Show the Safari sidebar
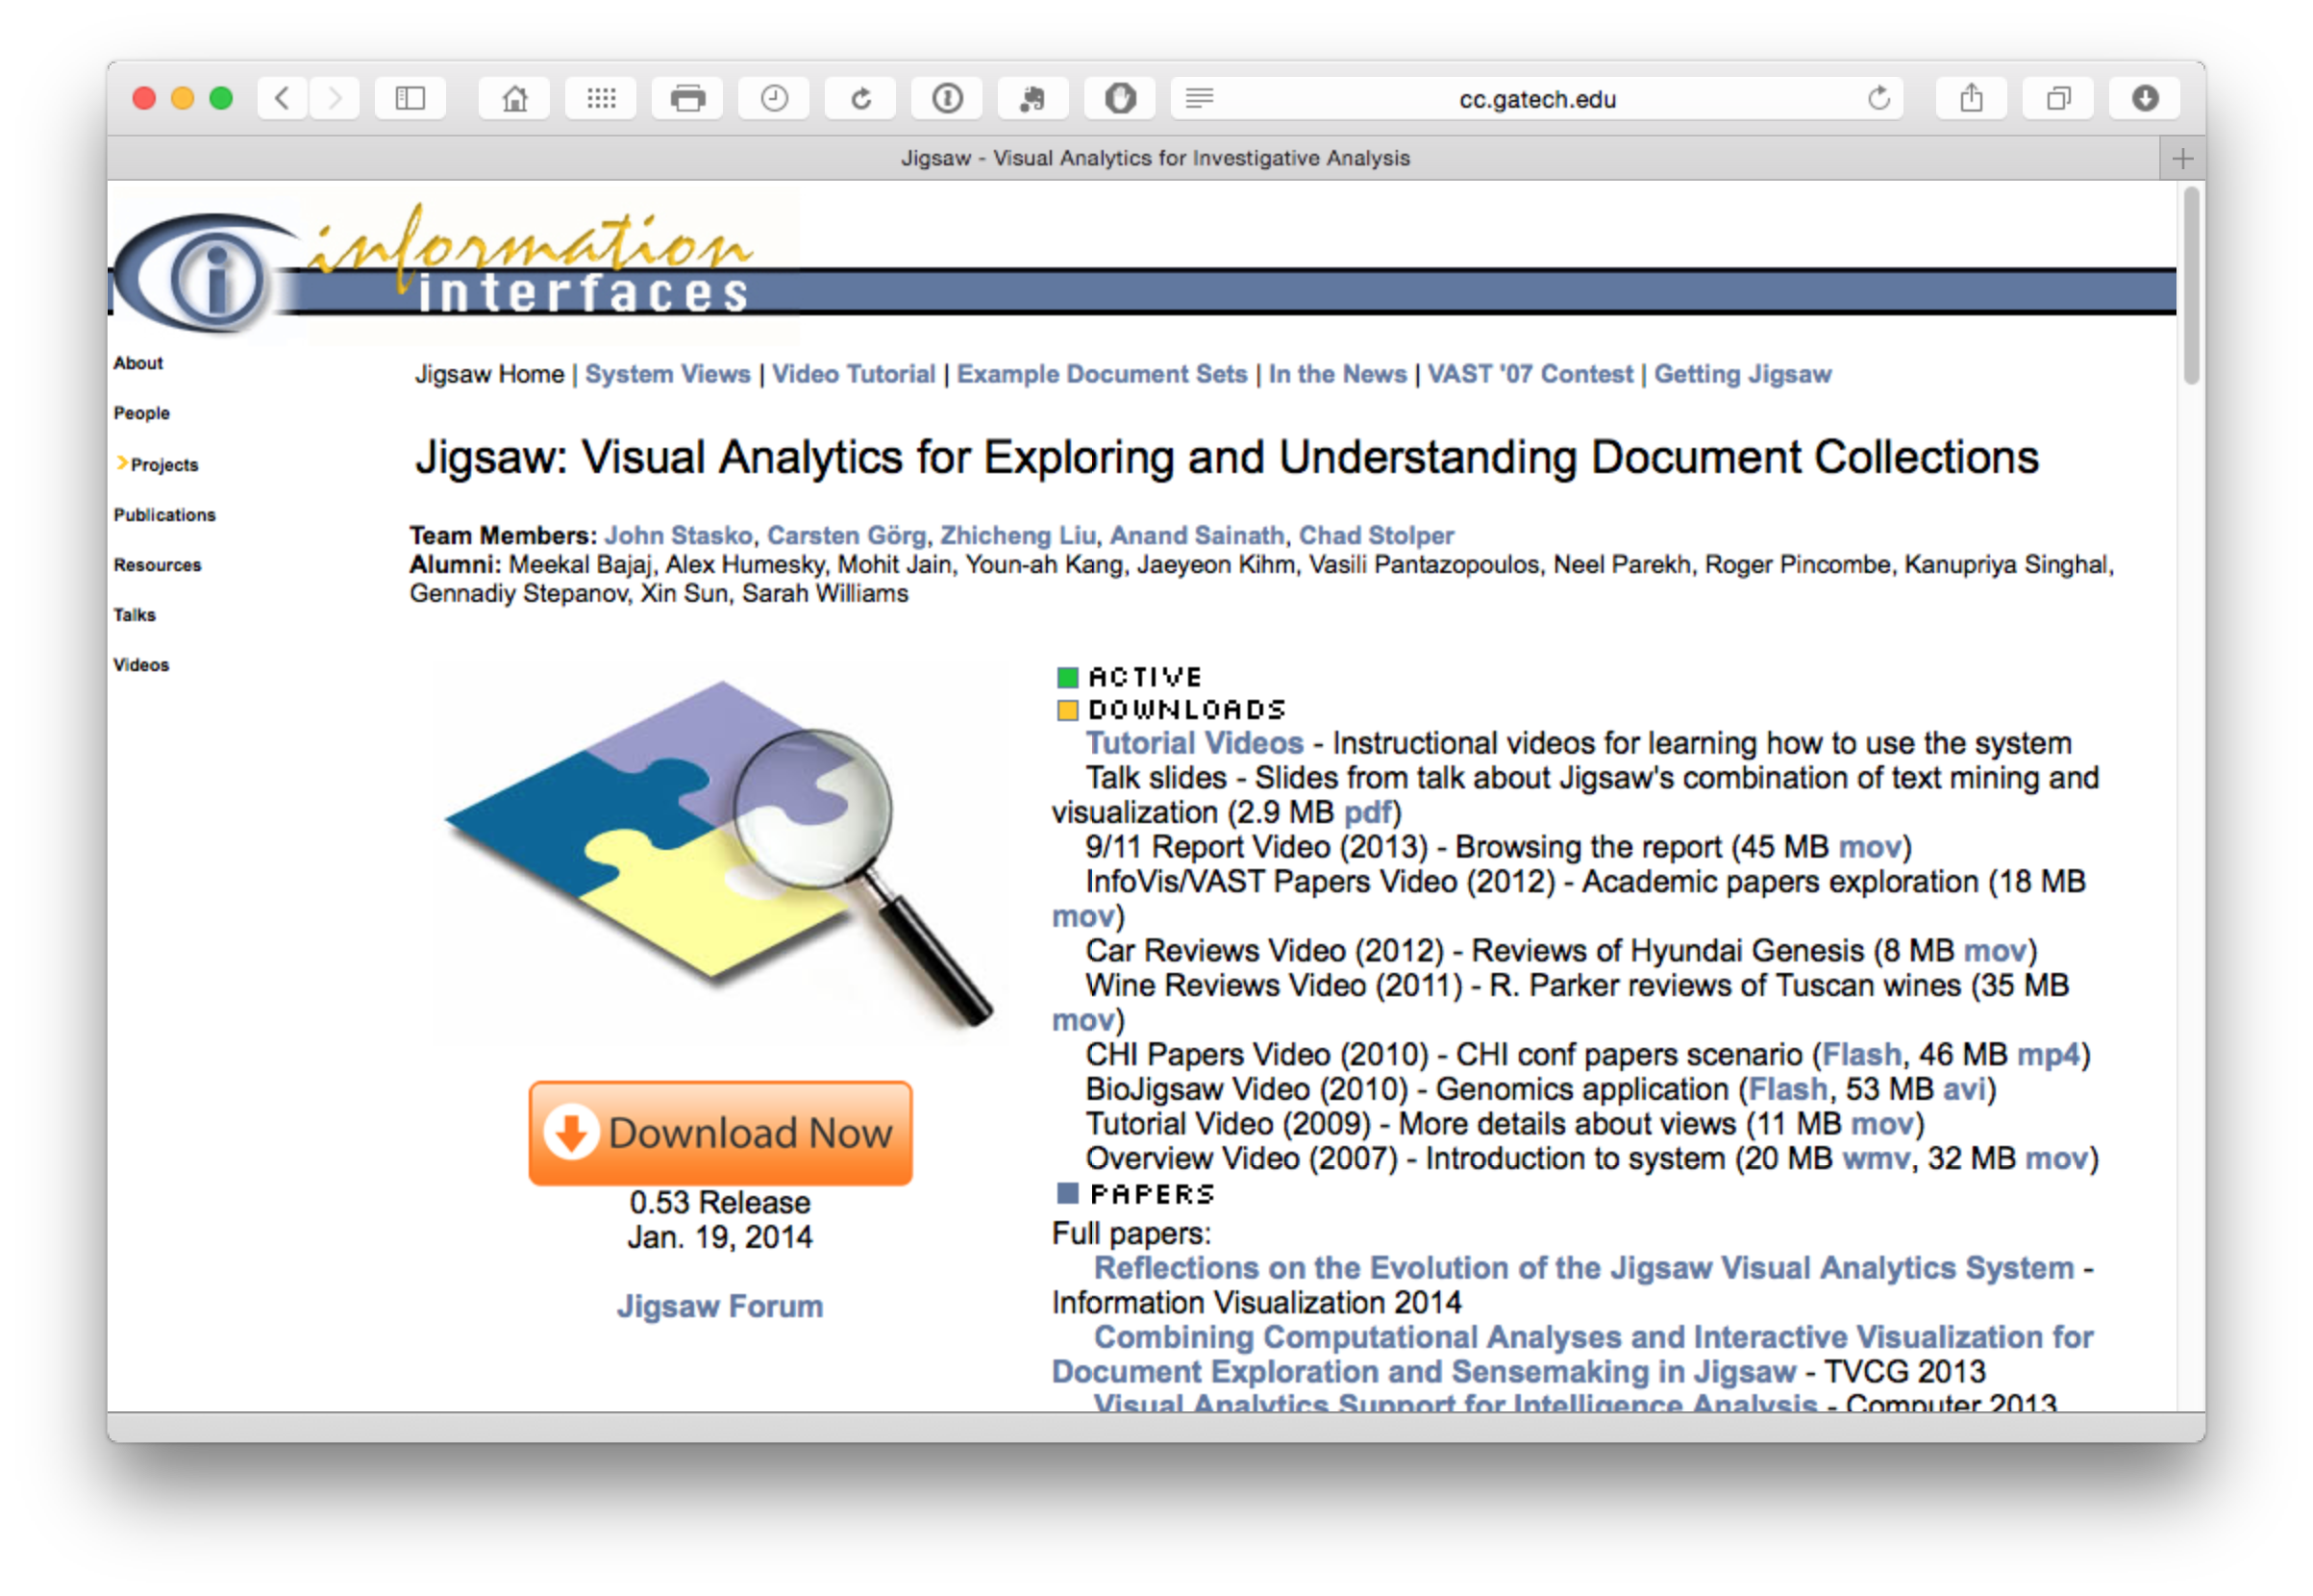 410,98
